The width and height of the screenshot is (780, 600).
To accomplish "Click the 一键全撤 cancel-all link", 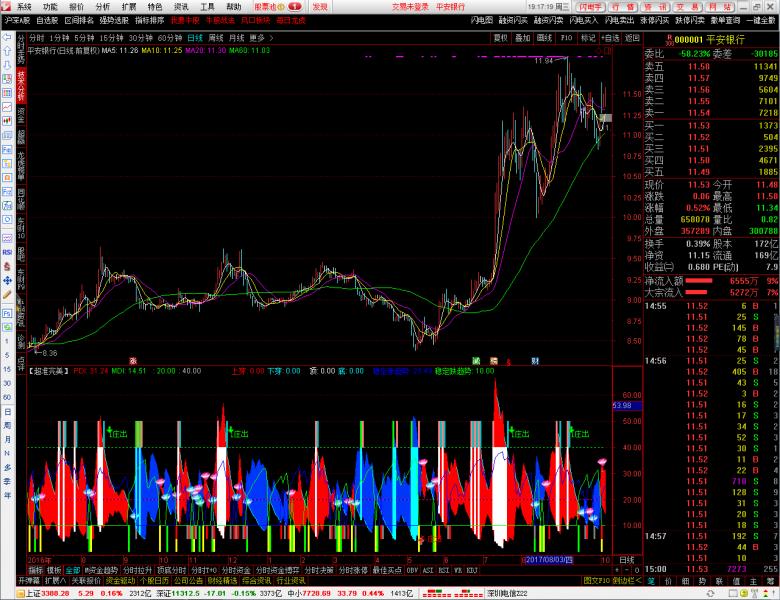I will [761, 20].
